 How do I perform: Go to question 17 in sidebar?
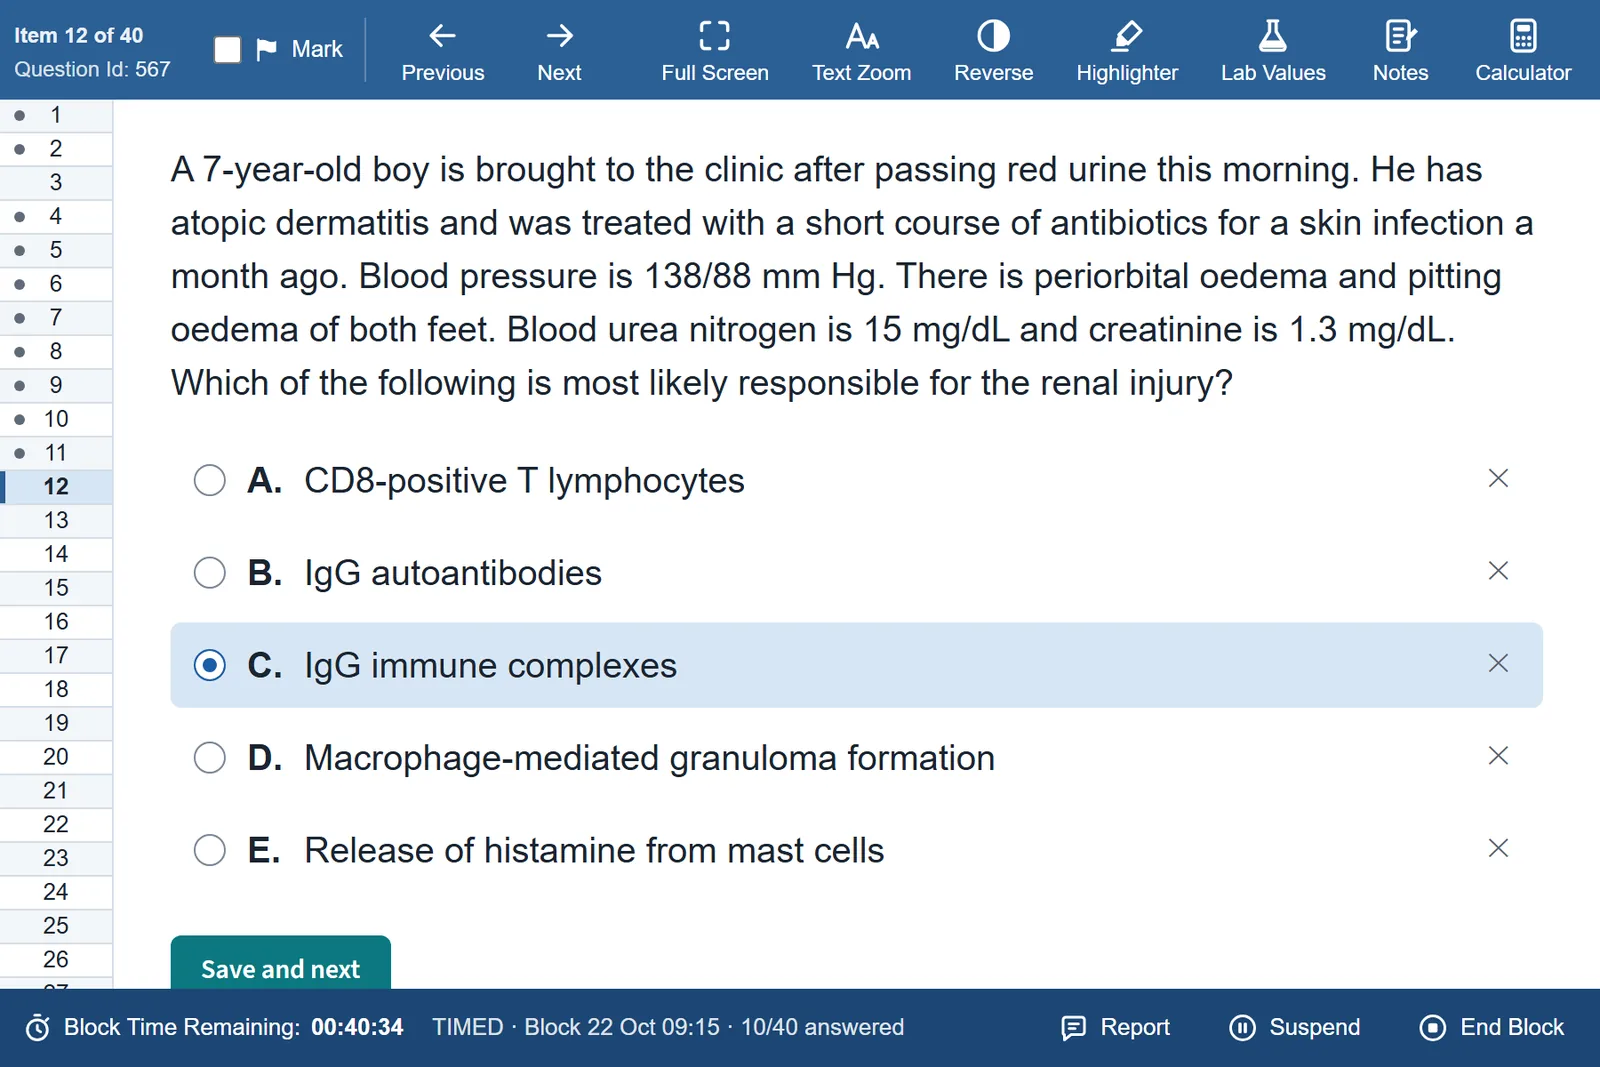(x=56, y=655)
